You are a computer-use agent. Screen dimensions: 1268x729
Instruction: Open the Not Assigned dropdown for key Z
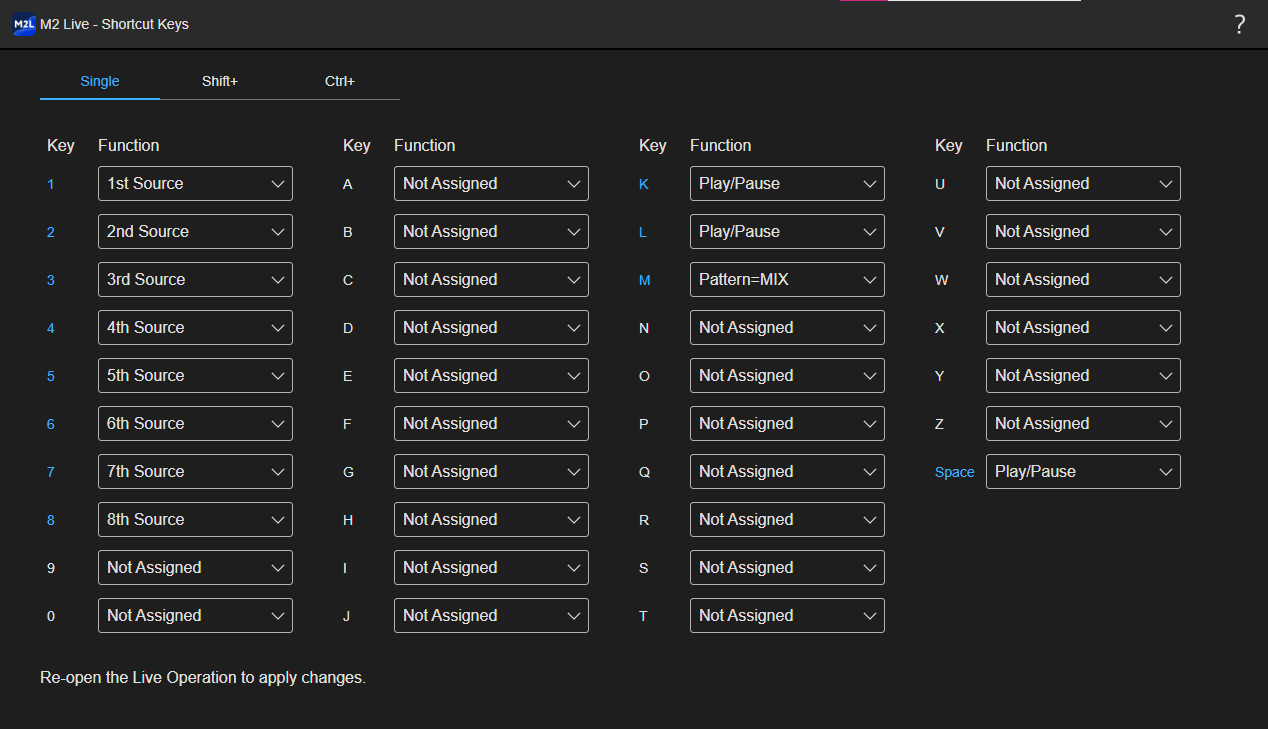[1083, 423]
